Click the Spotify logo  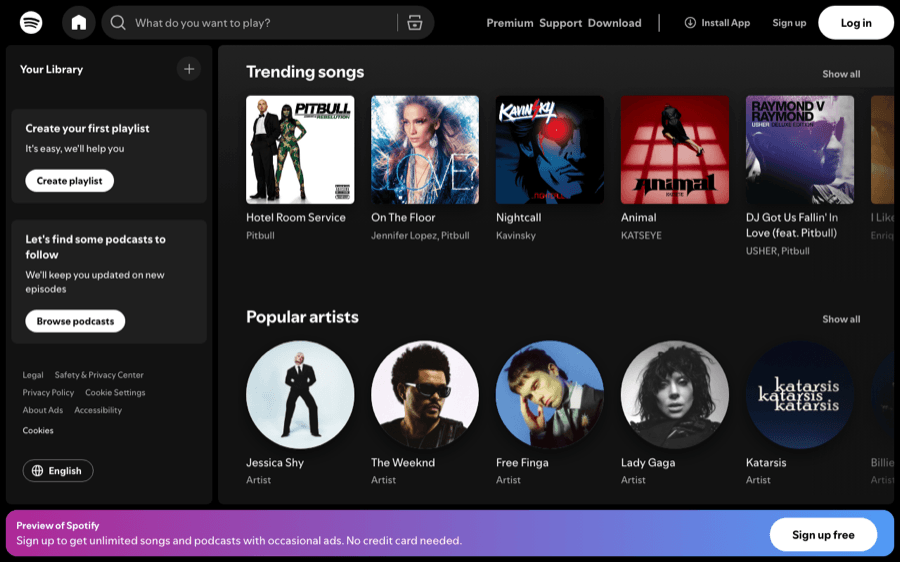(31, 23)
